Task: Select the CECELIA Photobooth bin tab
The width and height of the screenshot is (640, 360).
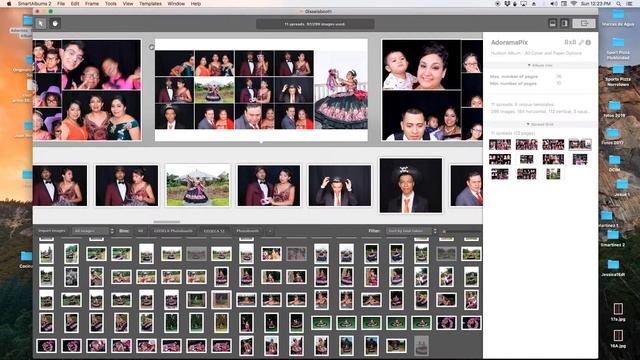Action: pos(173,231)
